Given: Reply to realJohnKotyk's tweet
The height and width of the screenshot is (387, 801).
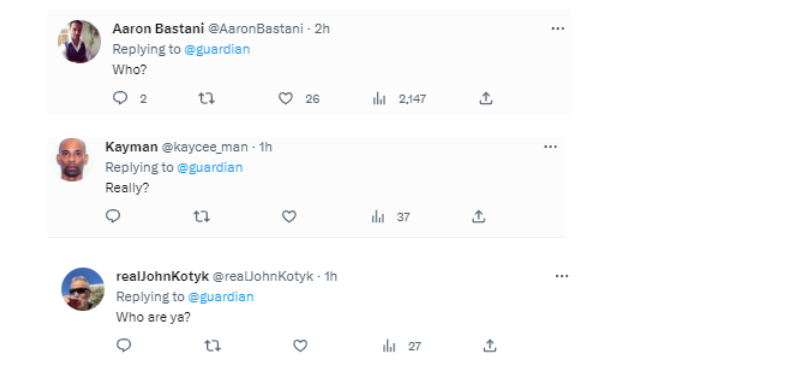Looking at the screenshot, I should [124, 346].
